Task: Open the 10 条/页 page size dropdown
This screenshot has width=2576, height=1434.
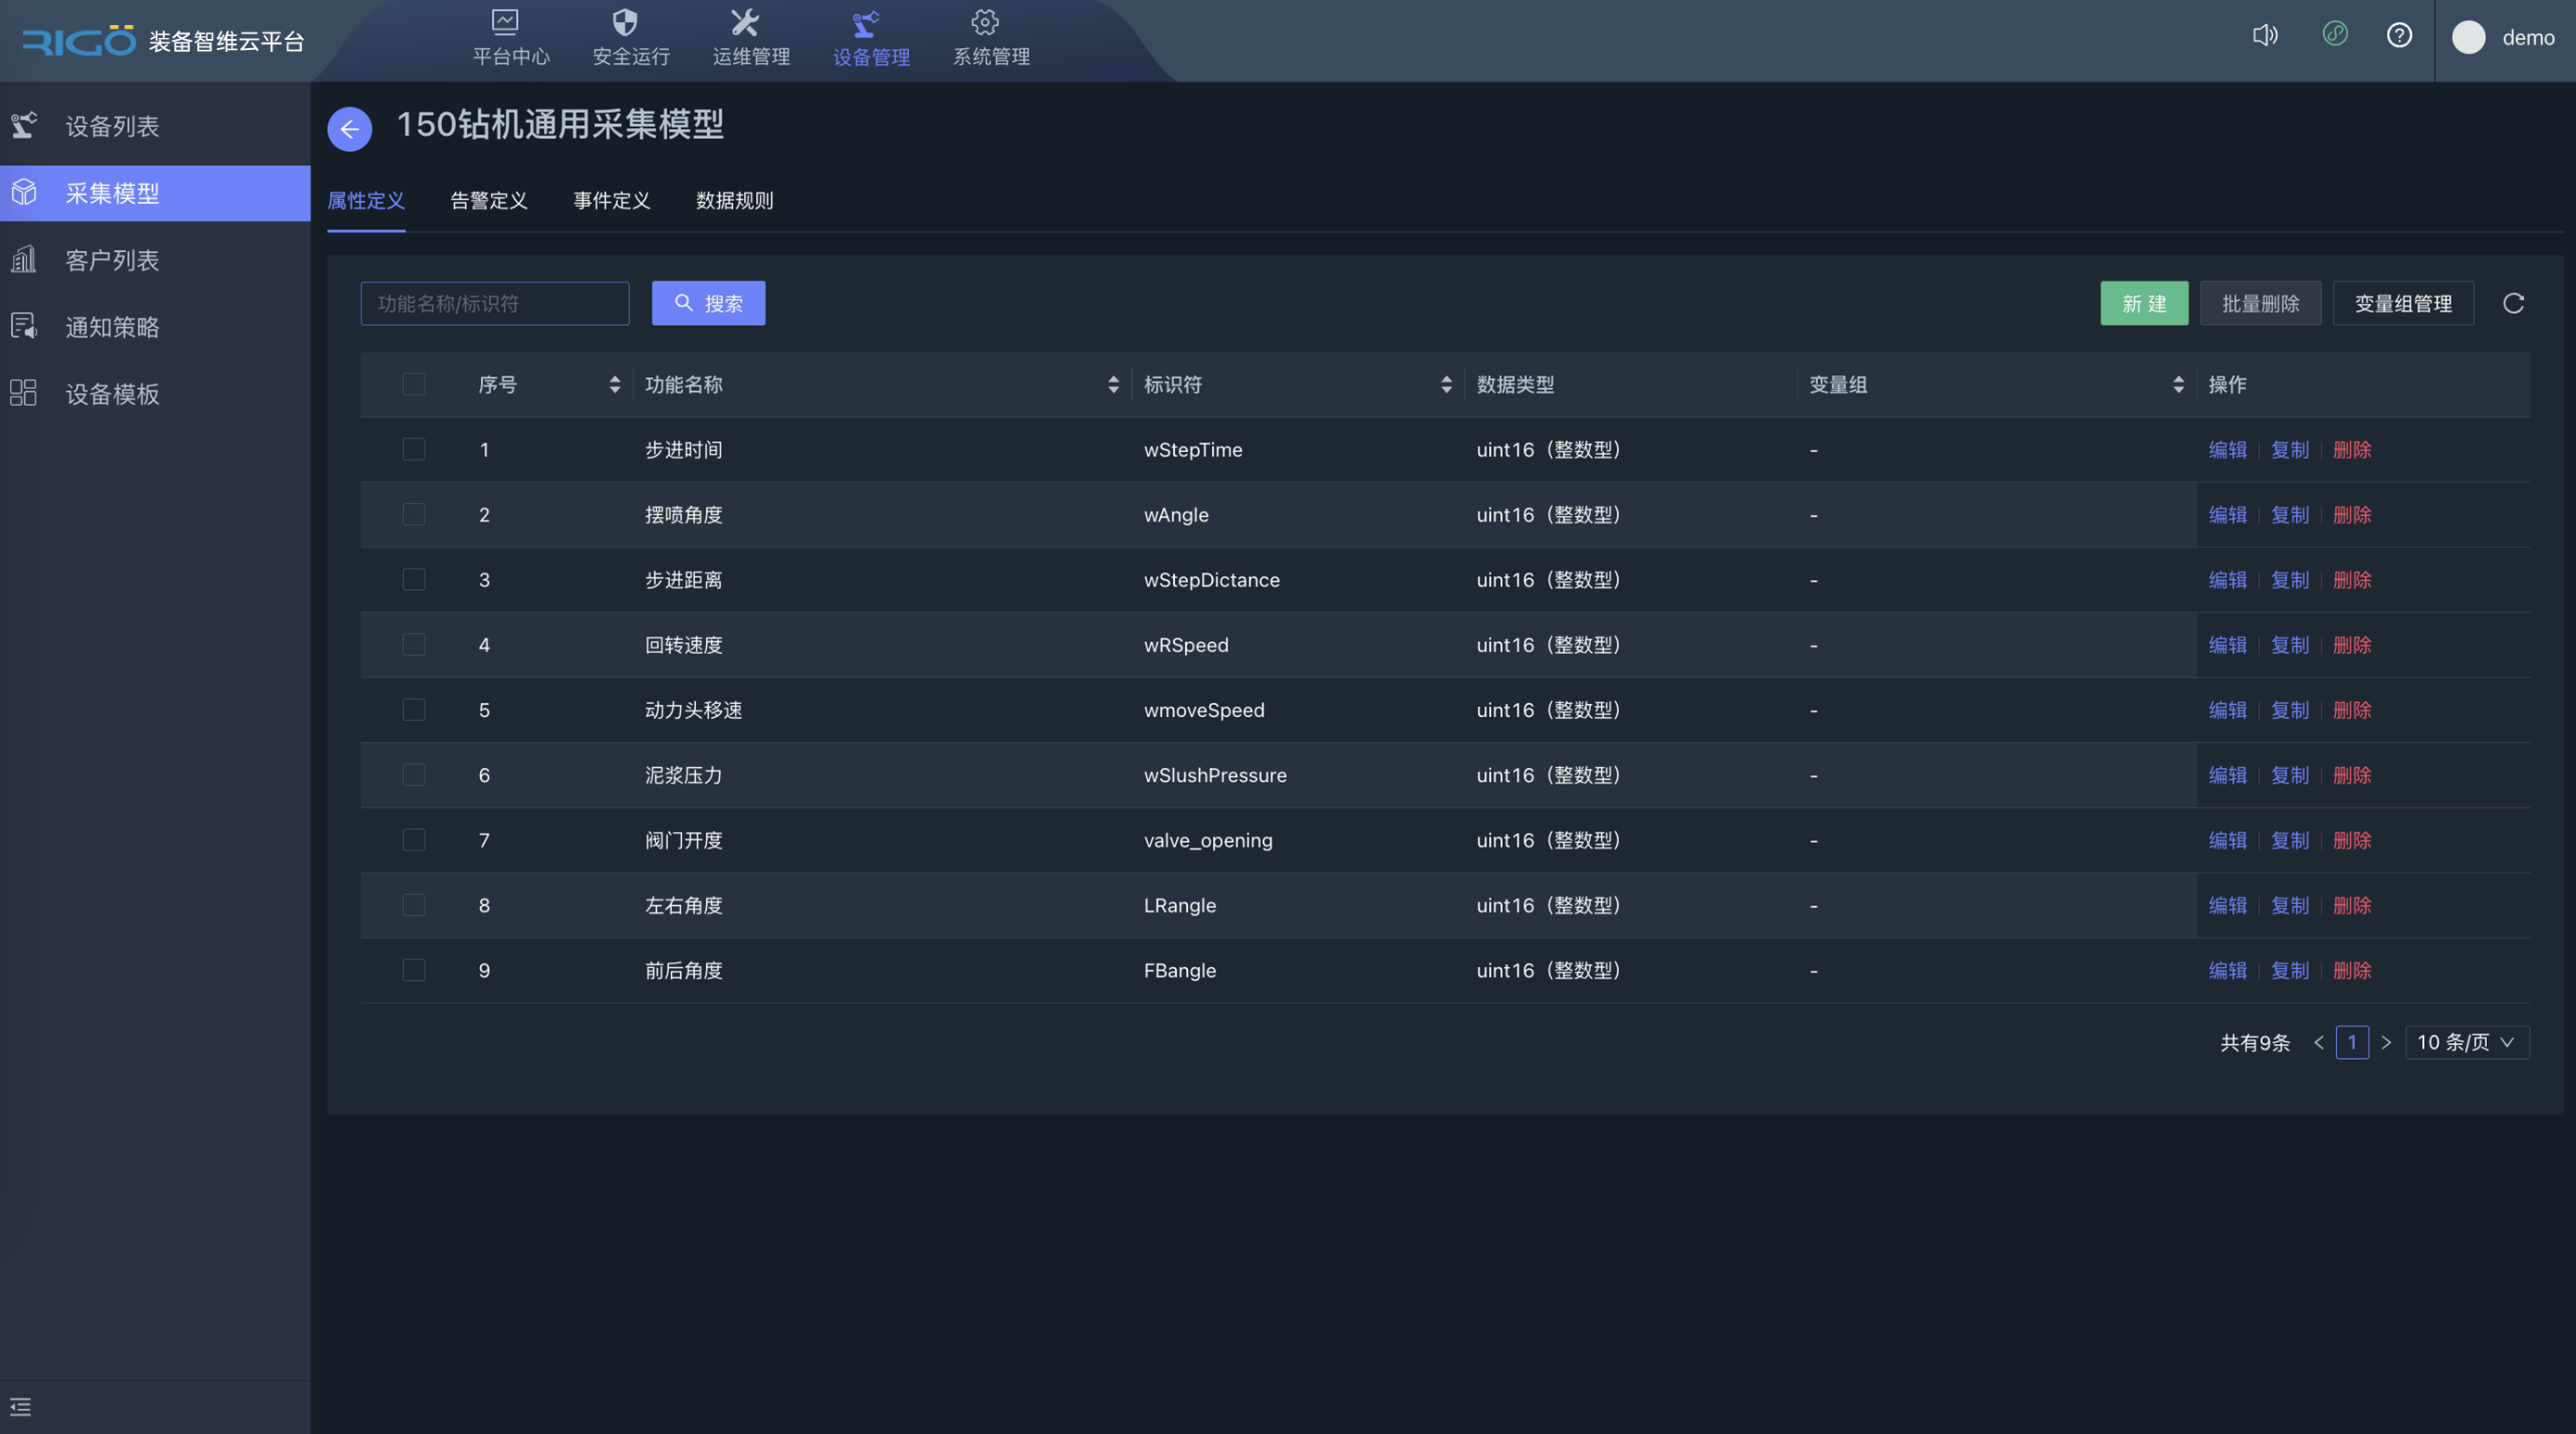Action: (2466, 1042)
